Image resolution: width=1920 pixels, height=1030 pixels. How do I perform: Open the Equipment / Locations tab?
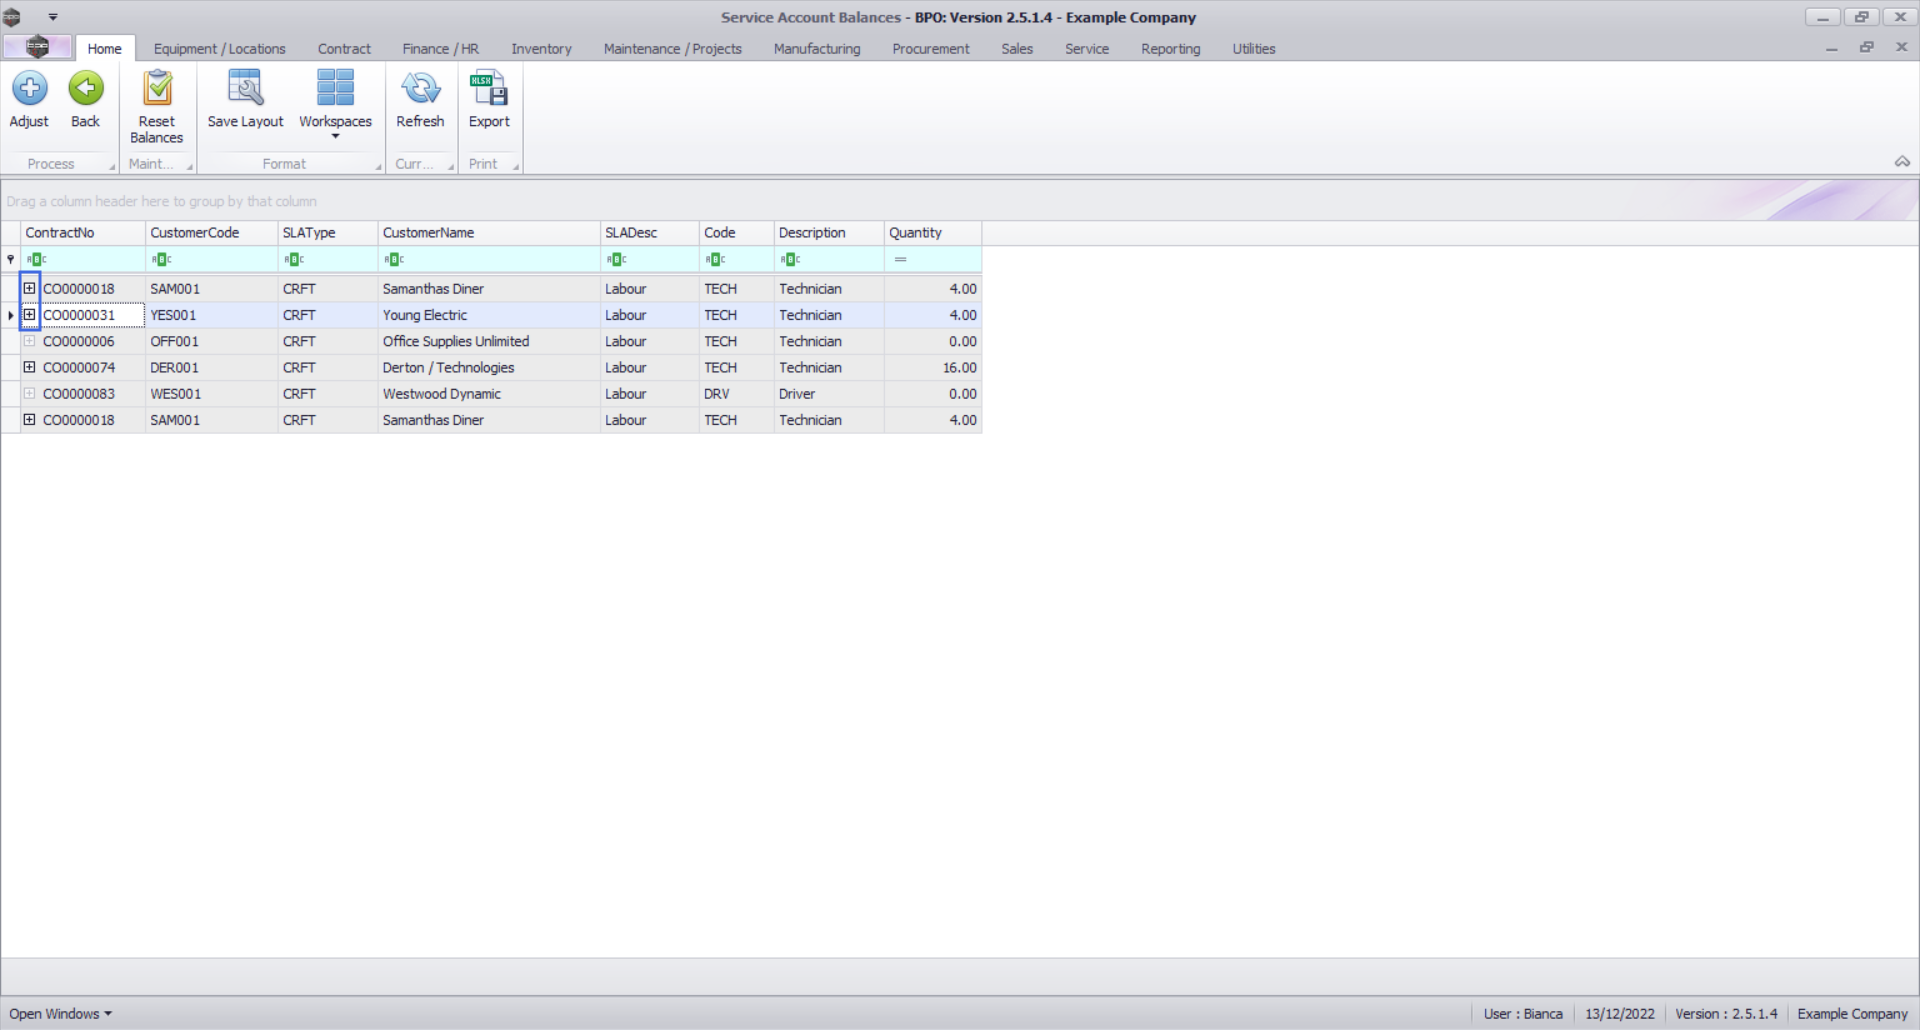219,48
